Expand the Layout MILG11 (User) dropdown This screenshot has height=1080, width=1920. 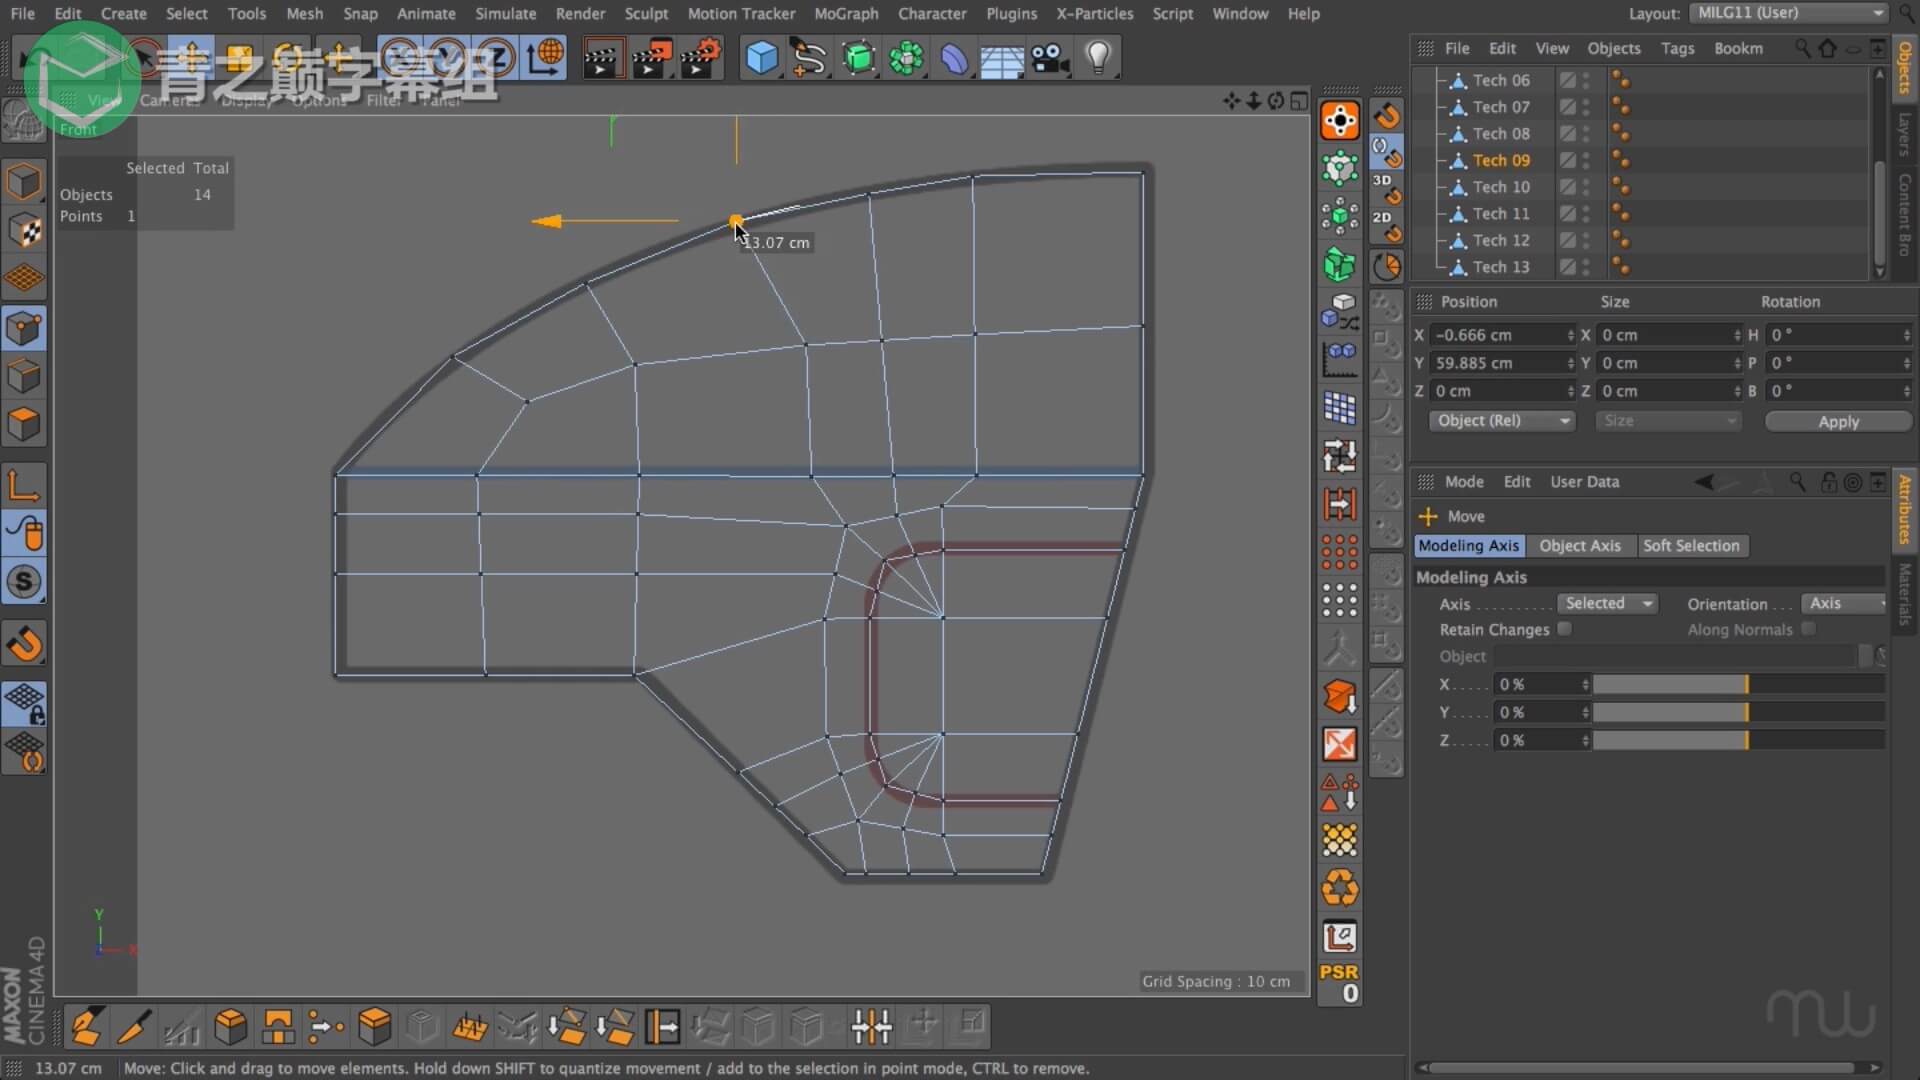(1788, 13)
